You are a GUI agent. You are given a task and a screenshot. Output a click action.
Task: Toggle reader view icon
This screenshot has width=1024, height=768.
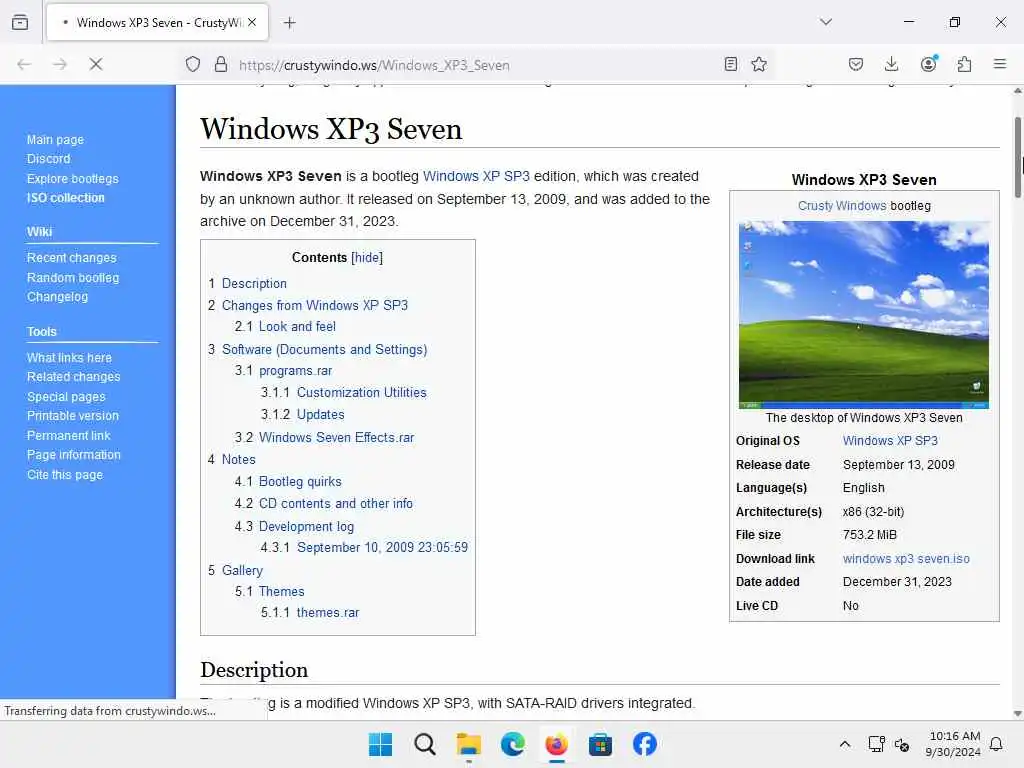(x=731, y=64)
